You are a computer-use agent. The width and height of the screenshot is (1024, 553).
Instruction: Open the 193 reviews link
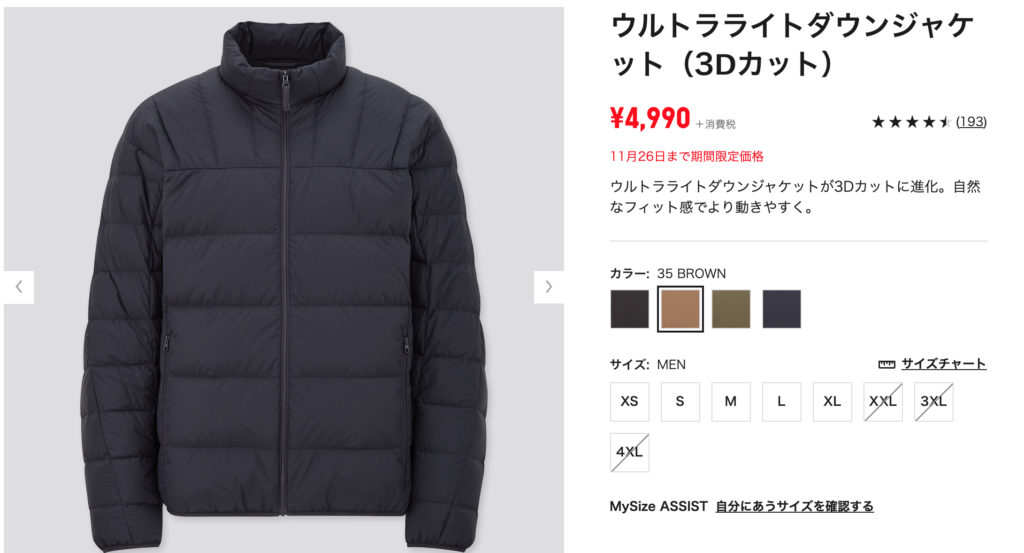pyautogui.click(x=971, y=121)
